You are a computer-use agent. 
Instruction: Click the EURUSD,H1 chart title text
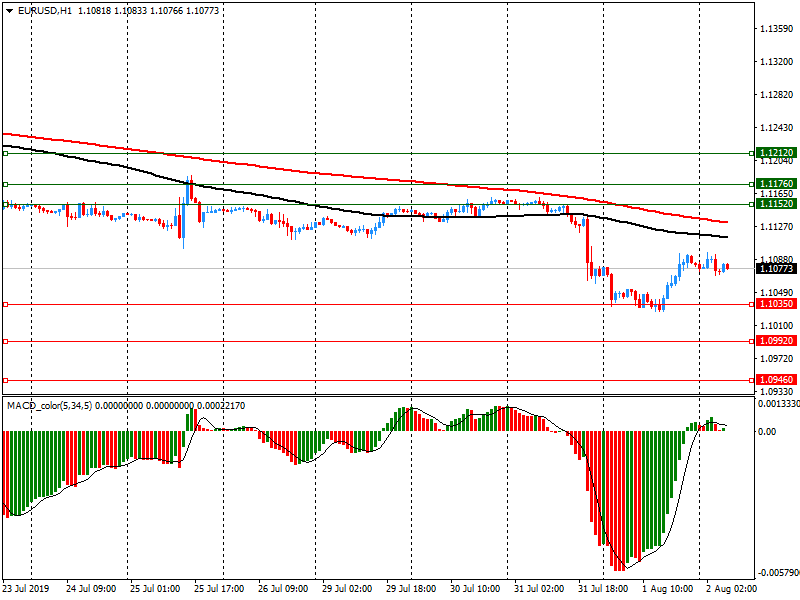tap(44, 11)
